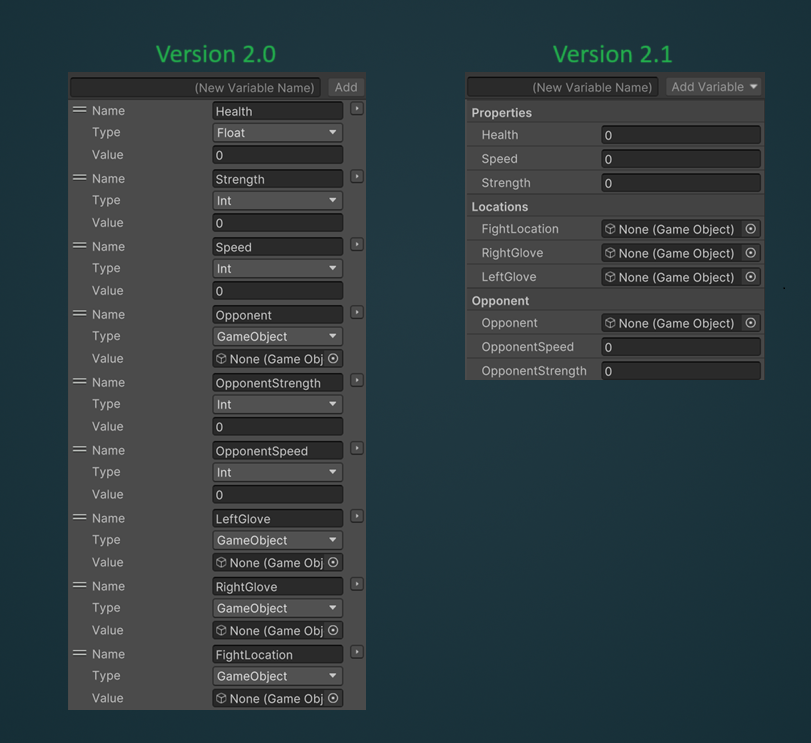The height and width of the screenshot is (743, 811).
Task: Click the Version 2.0 heading text
Action: point(216,54)
